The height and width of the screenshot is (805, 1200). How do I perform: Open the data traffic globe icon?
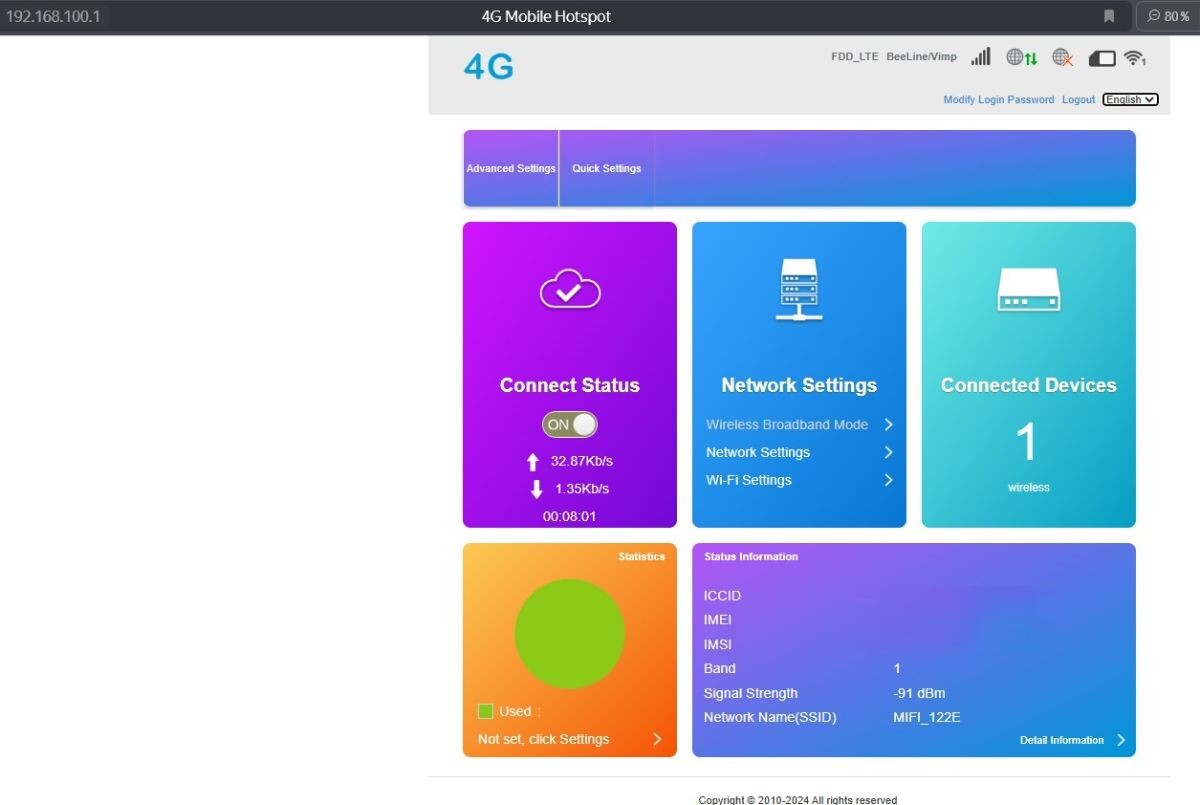click(1021, 57)
